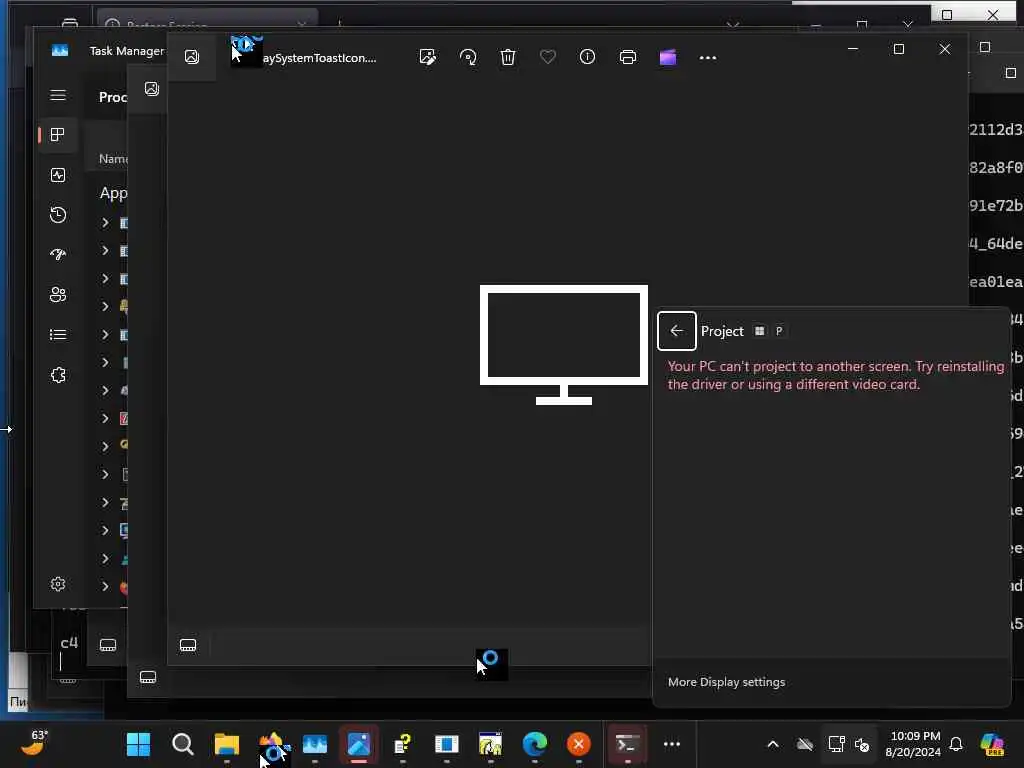Click the Task Manager app icon in title bar
Image resolution: width=1024 pixels, height=768 pixels.
[x=59, y=50]
